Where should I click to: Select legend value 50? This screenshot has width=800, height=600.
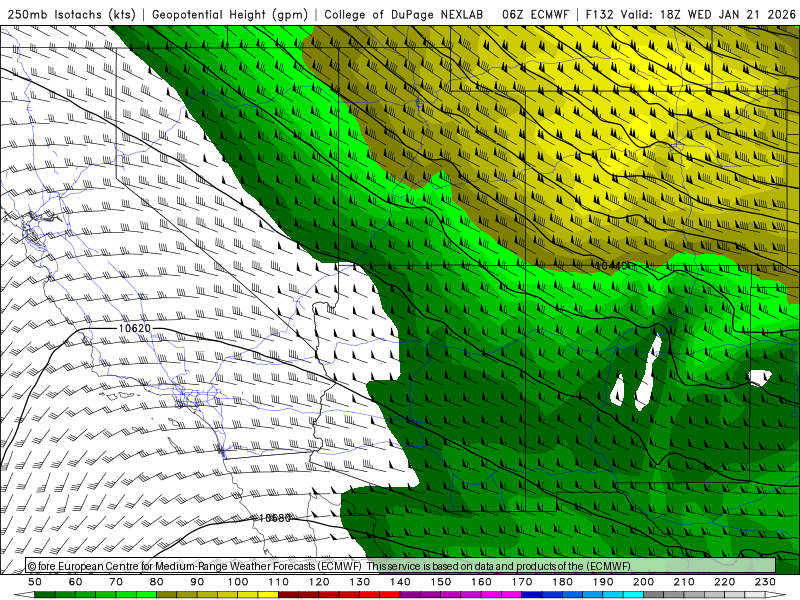click(x=35, y=582)
